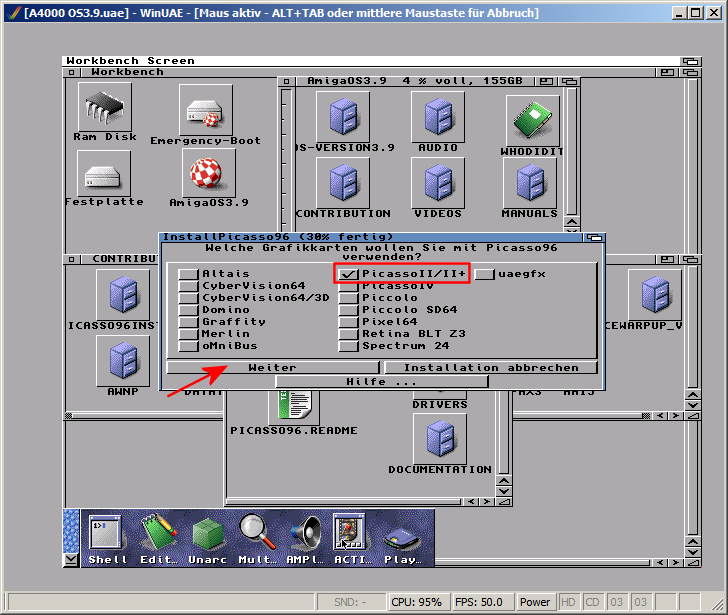Viewport: 728px width, 615px height.
Task: Launch the Play dock icon
Action: click(402, 539)
